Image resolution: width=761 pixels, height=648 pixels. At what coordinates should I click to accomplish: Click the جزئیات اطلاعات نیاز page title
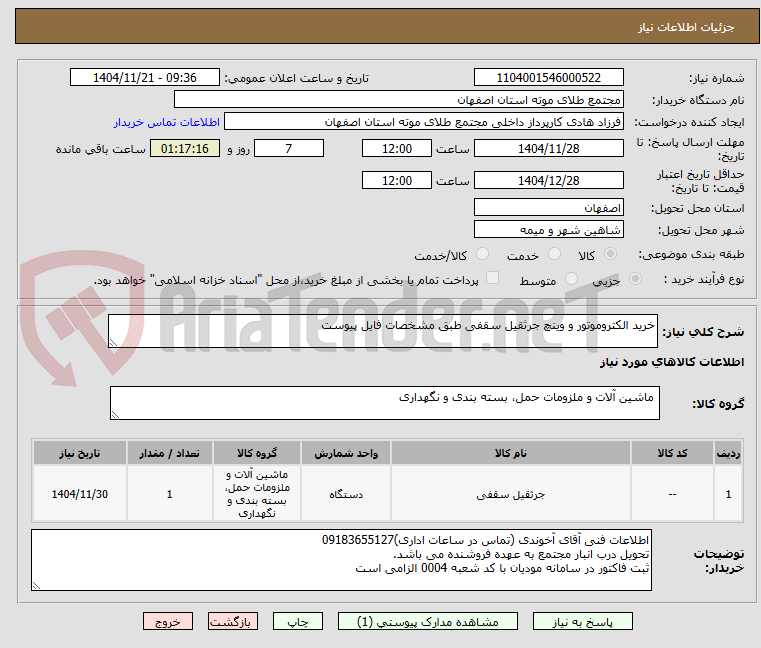click(686, 27)
